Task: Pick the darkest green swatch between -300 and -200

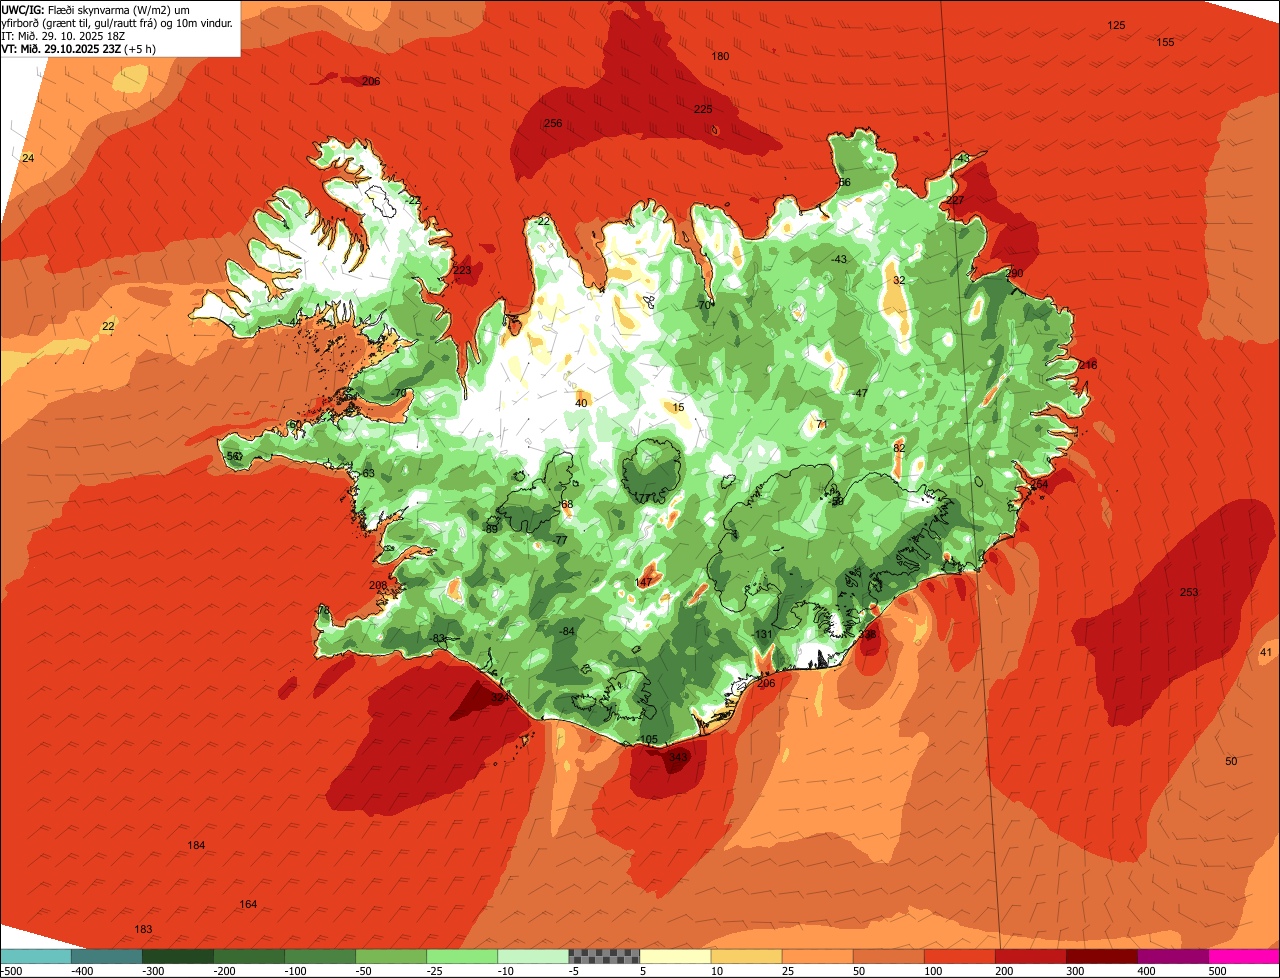Action: pos(178,956)
